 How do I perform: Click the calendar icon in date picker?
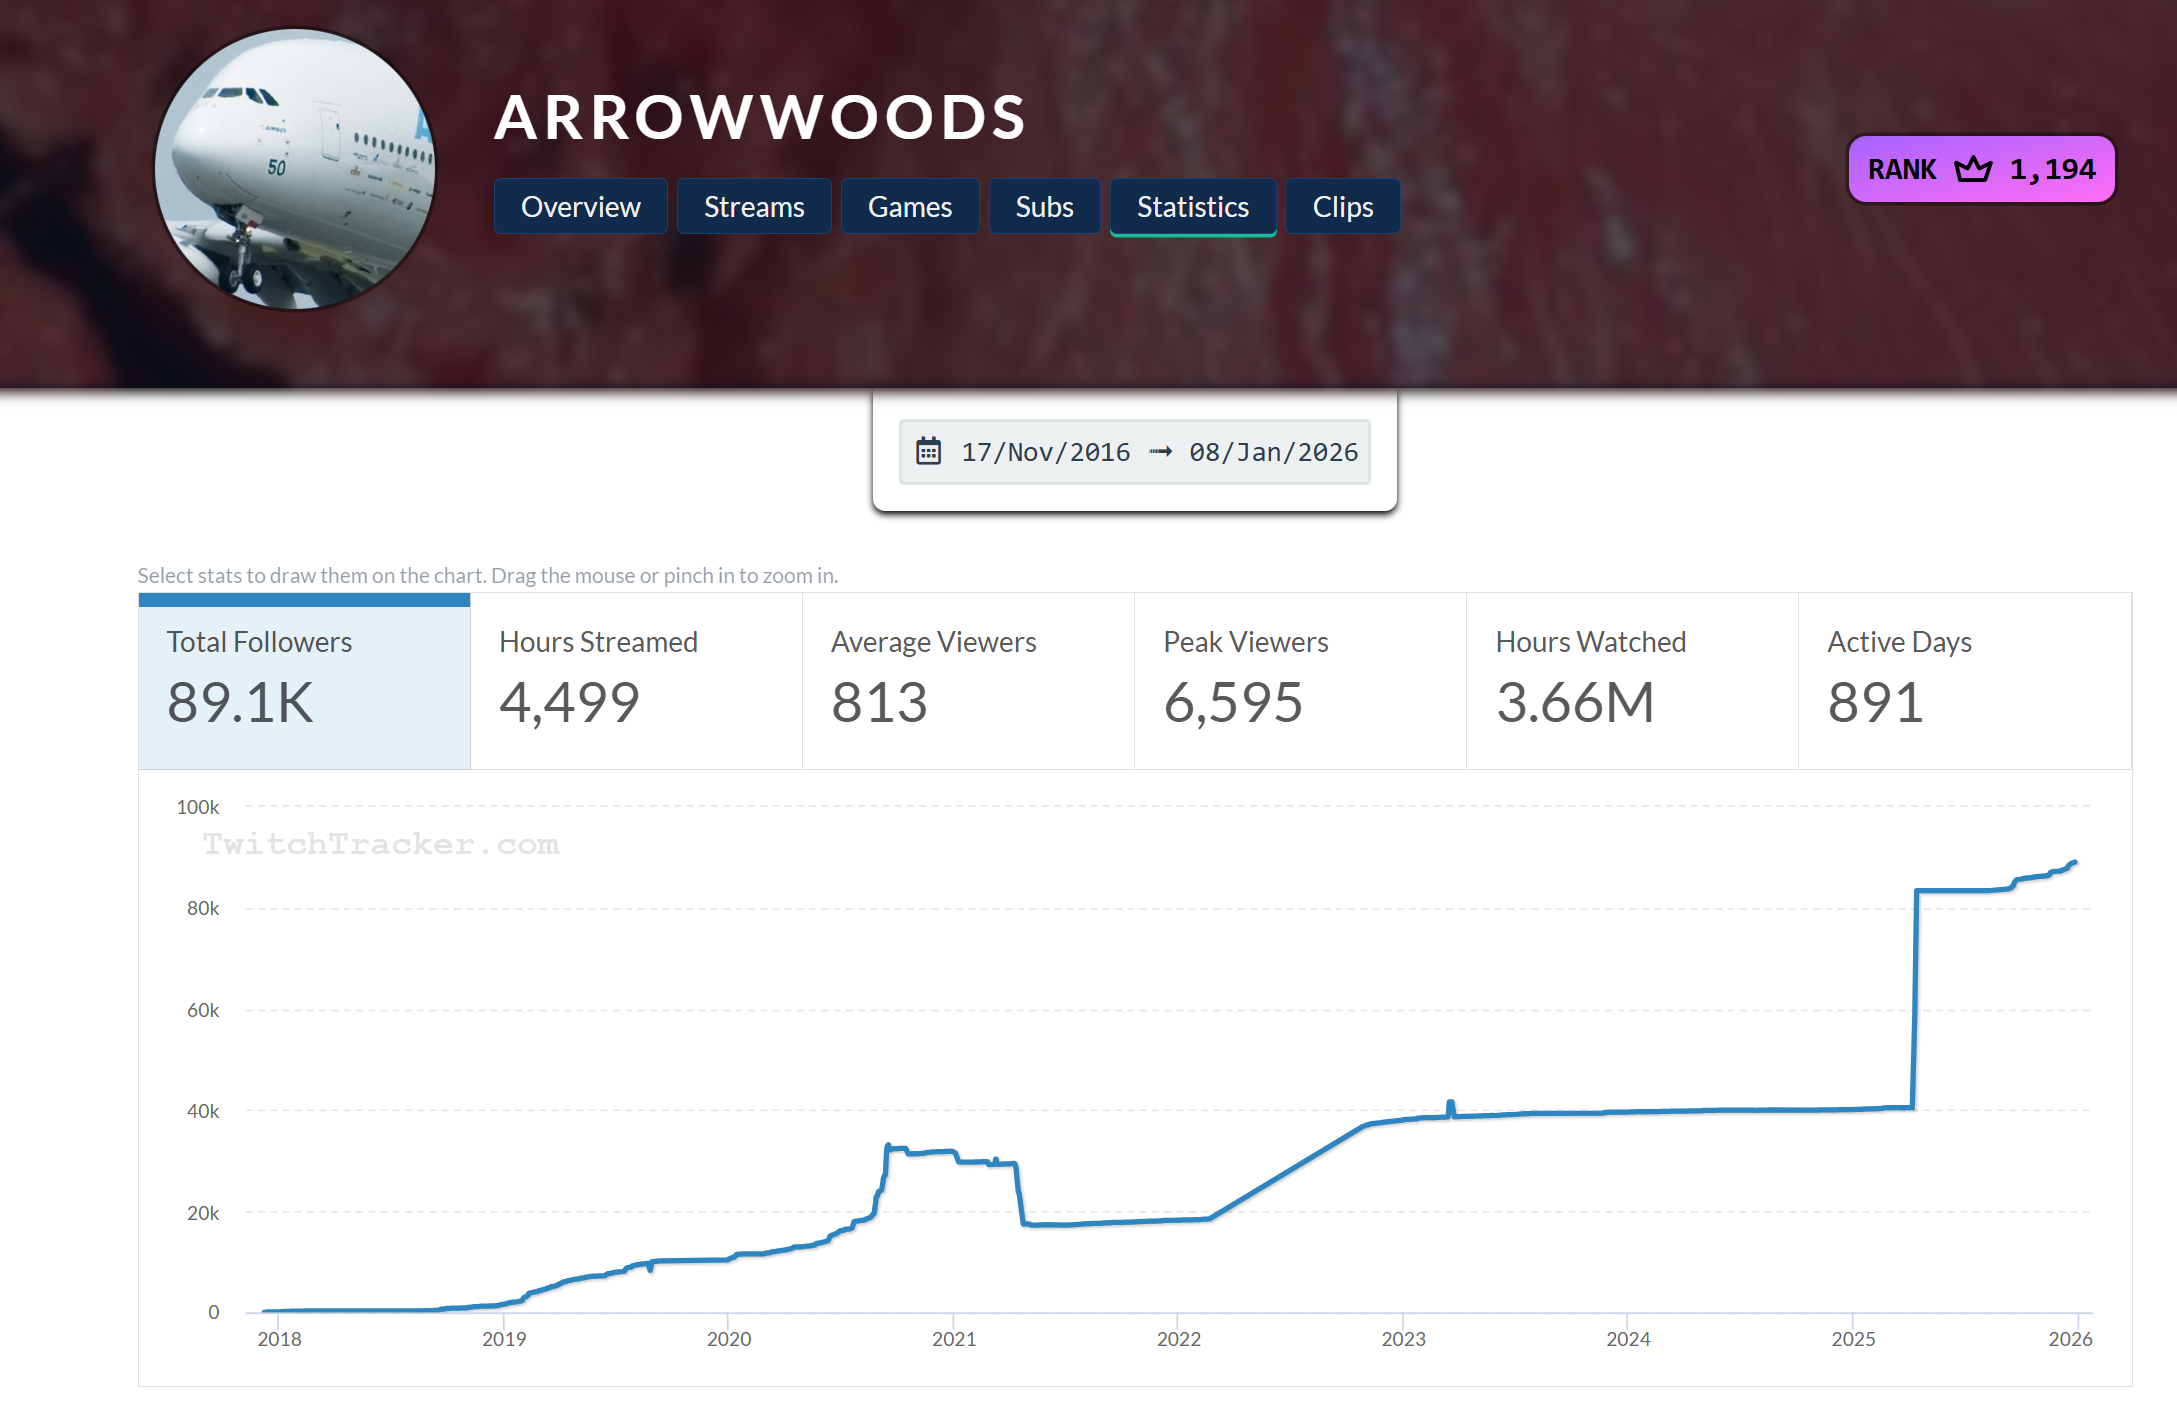pyautogui.click(x=928, y=451)
